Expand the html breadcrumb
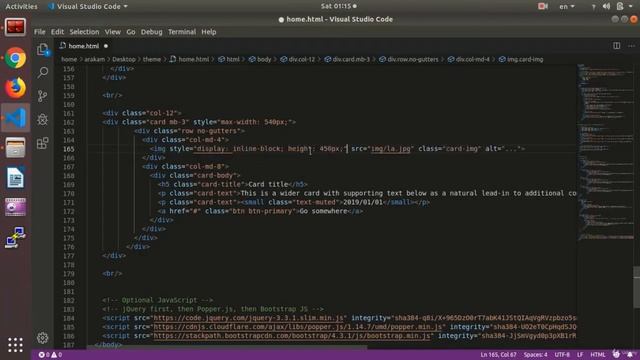 pos(229,59)
